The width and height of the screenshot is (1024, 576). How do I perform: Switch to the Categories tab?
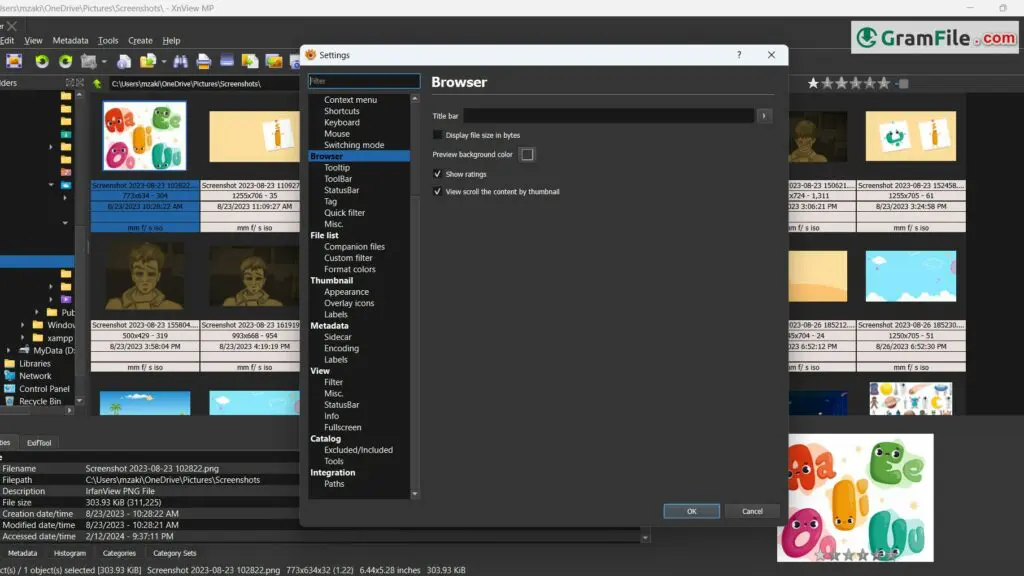pyautogui.click(x=119, y=553)
